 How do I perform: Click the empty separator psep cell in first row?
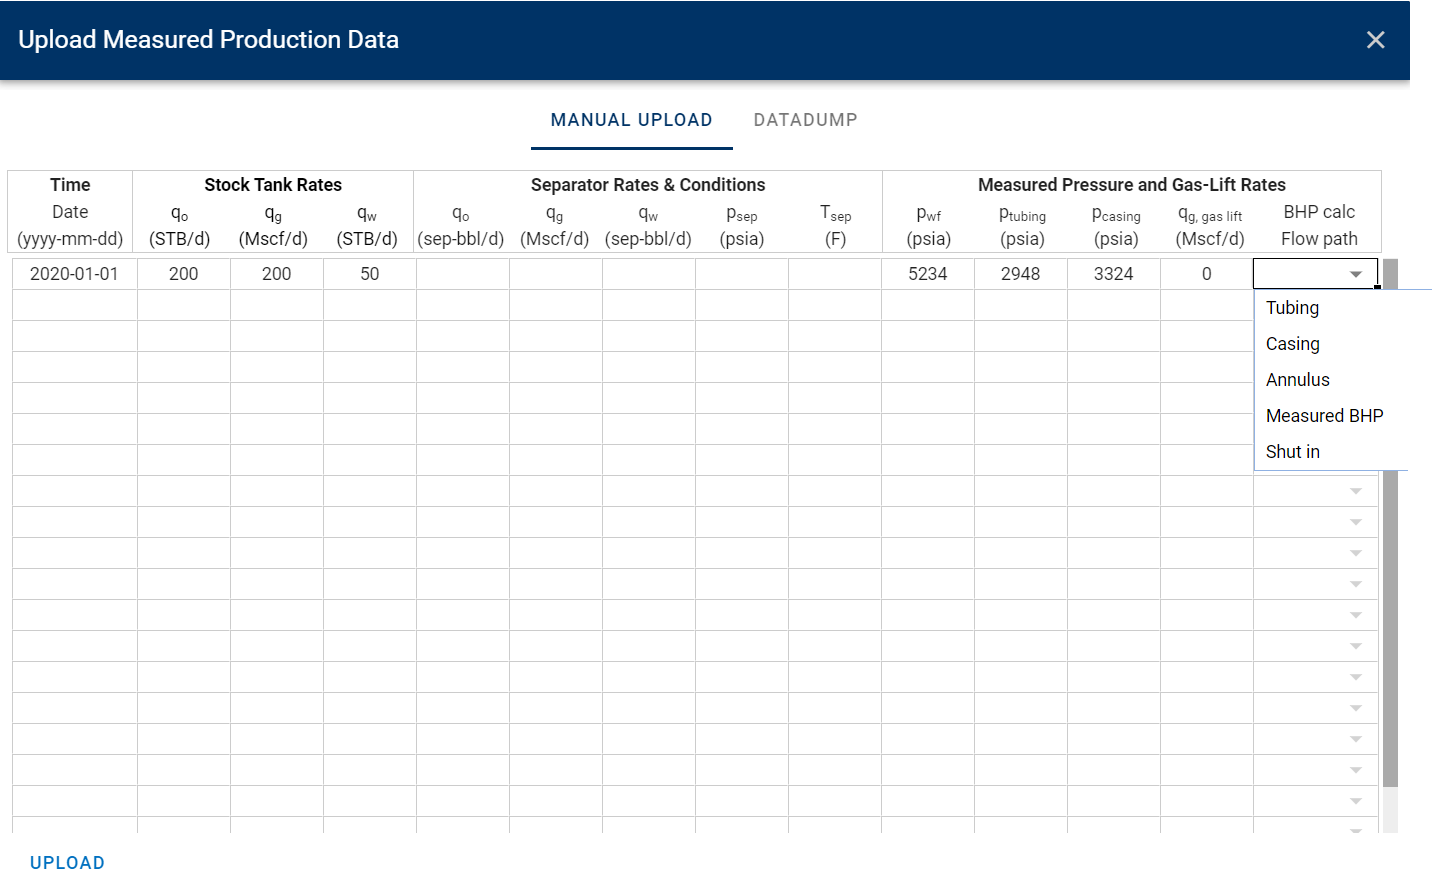coord(741,274)
